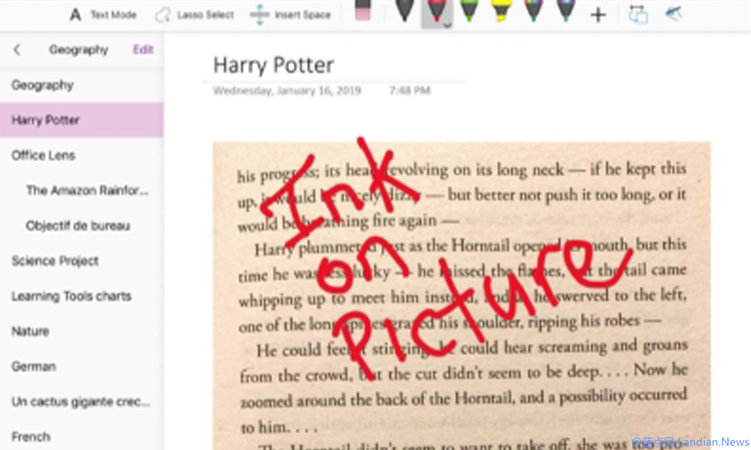Pick the green pen

point(468,11)
